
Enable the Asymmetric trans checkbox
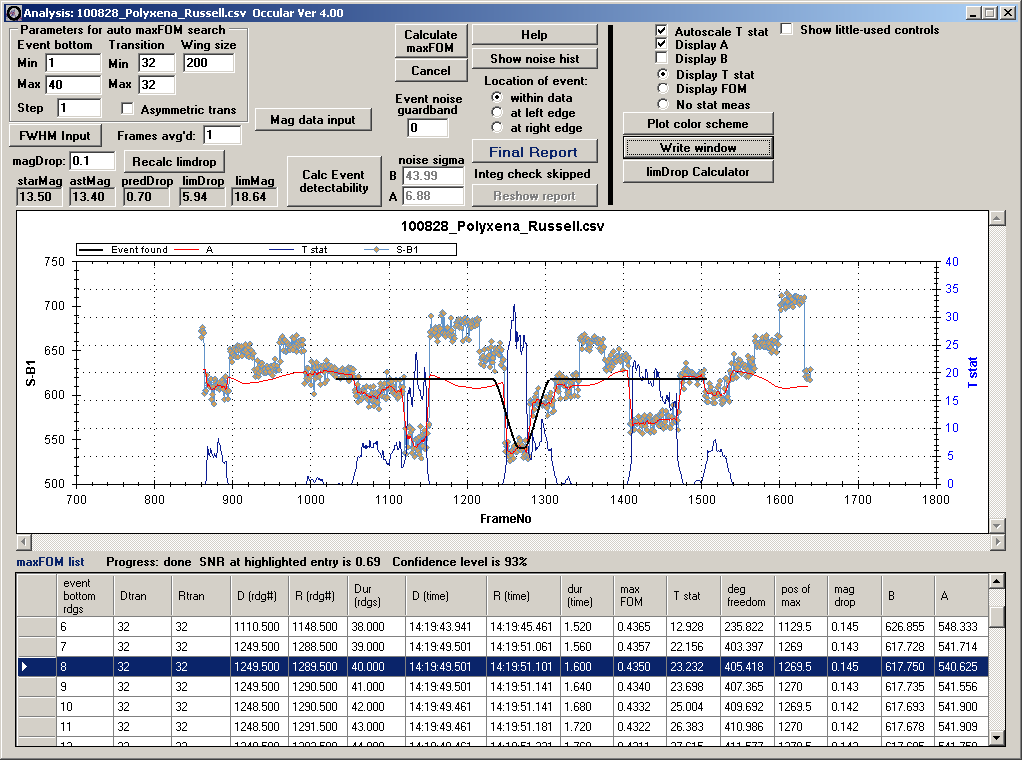coord(127,109)
